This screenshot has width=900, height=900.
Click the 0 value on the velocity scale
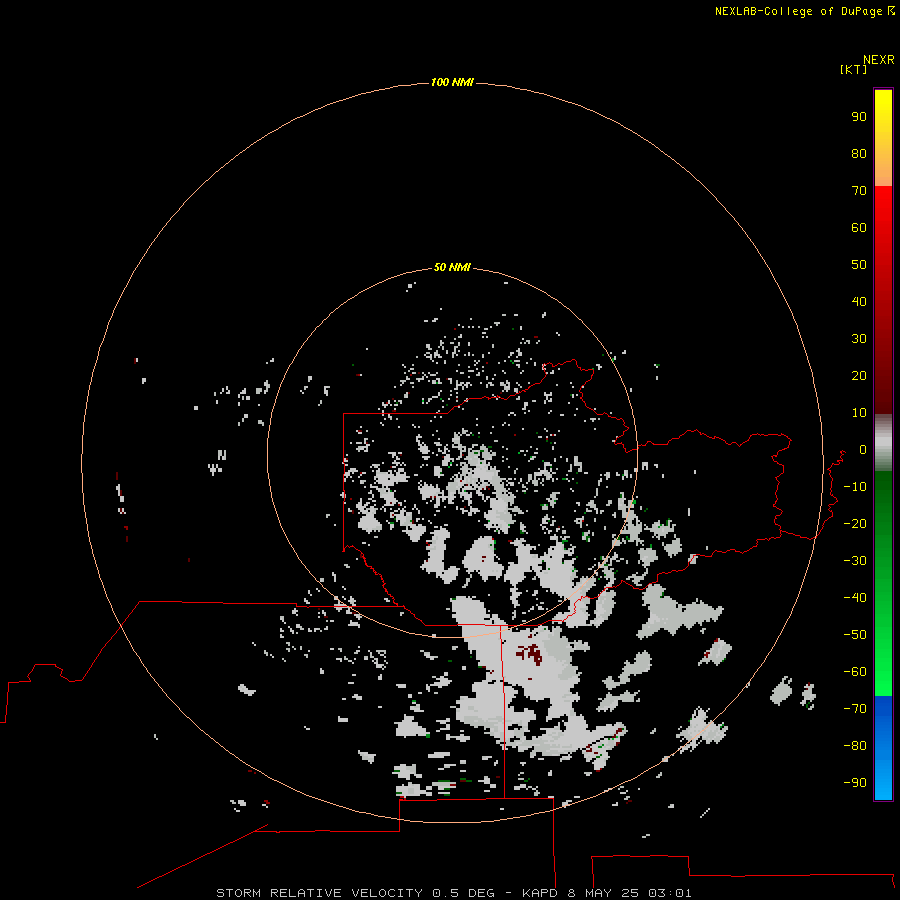coord(863,450)
